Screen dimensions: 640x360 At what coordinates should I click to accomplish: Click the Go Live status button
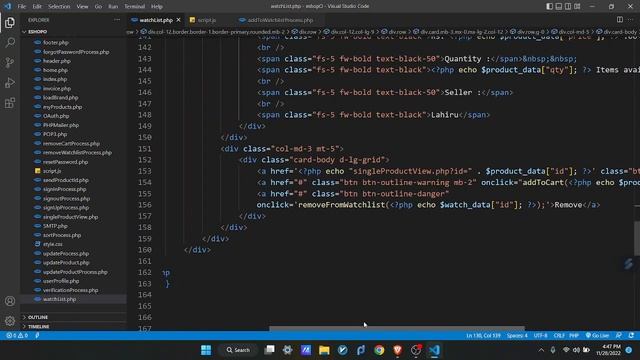coord(597,336)
